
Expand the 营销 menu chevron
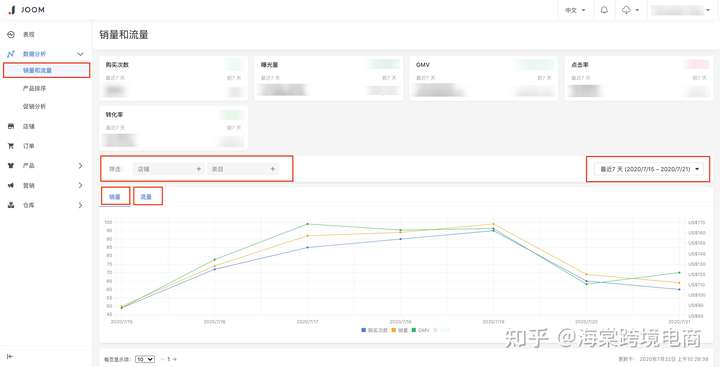pyautogui.click(x=80, y=186)
